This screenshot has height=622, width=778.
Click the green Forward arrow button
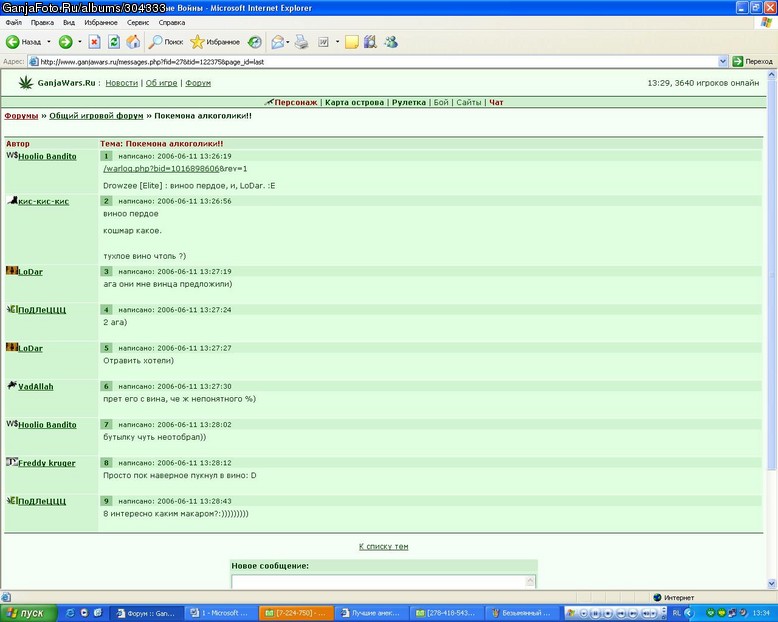click(x=65, y=42)
